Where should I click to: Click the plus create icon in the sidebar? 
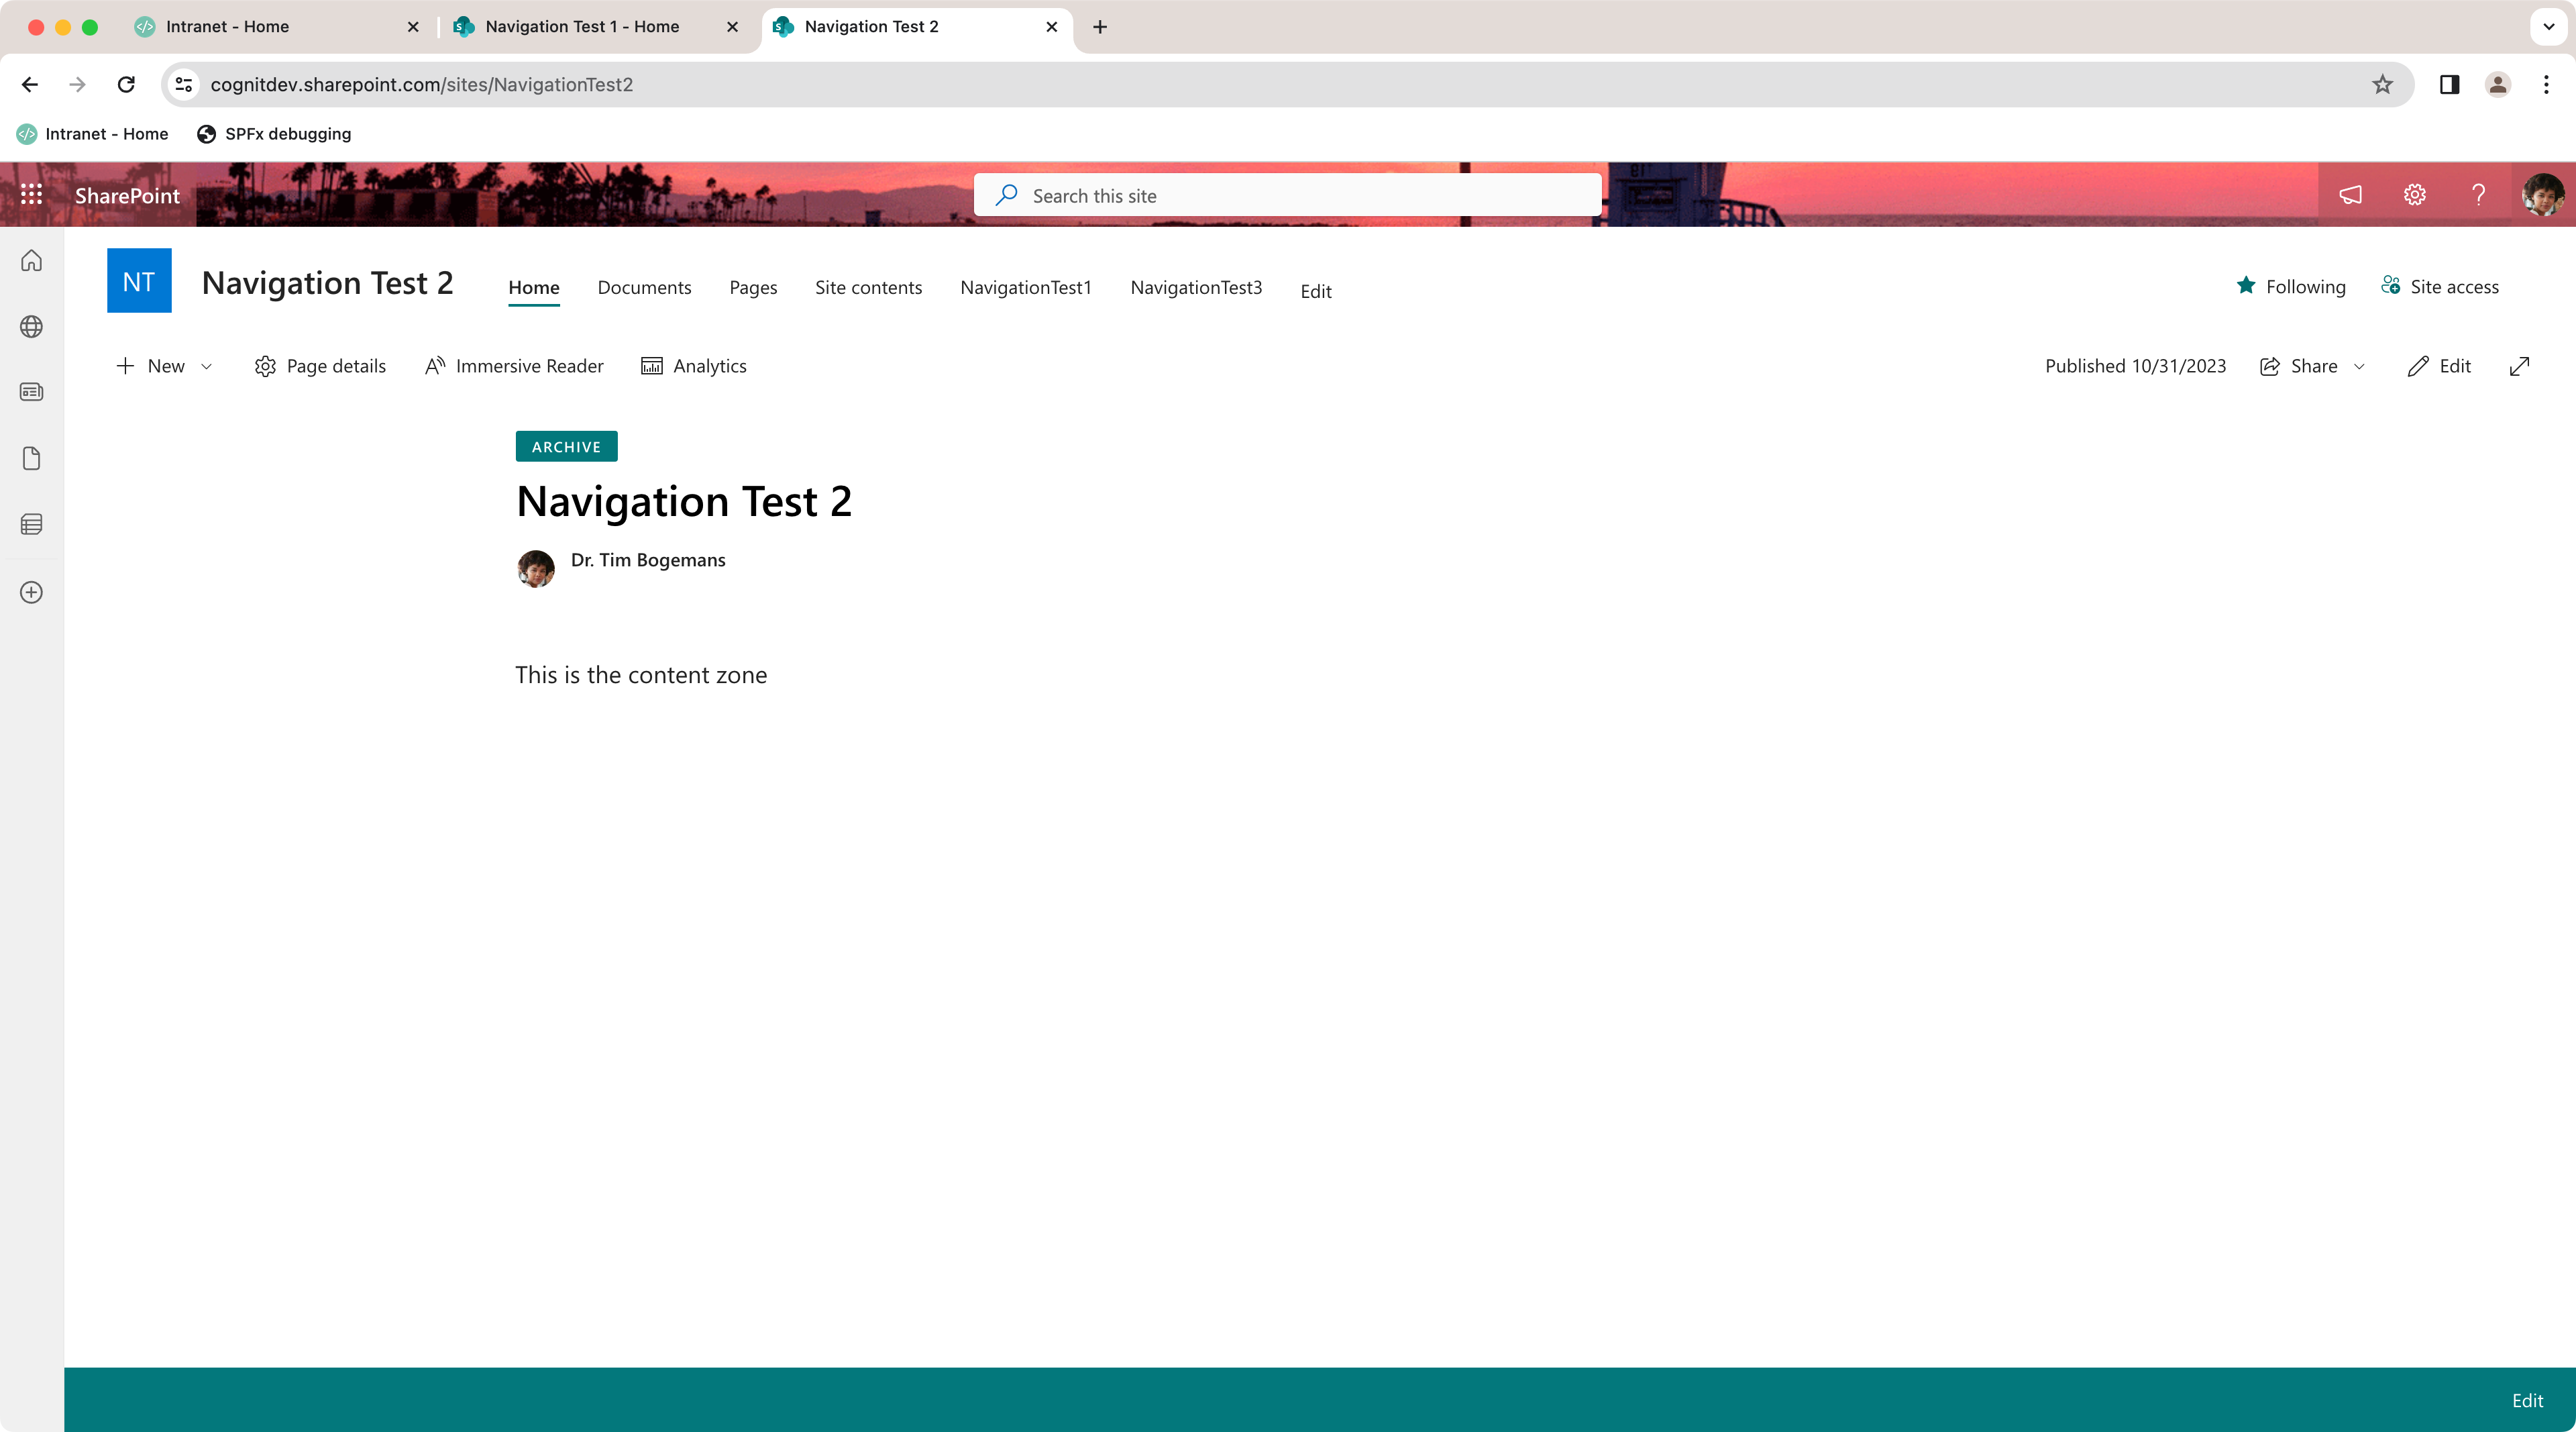[x=31, y=591]
